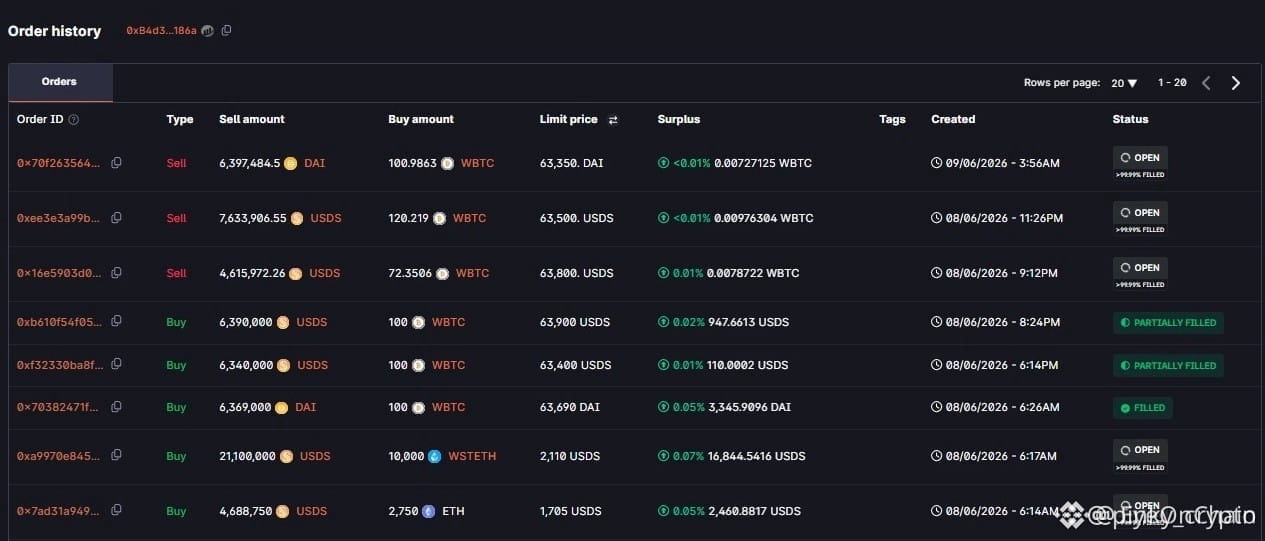Click PARTIALLY FILLED badge for 63,900 USDS order
Screen dimensions: 1265x541
click(x=1168, y=323)
